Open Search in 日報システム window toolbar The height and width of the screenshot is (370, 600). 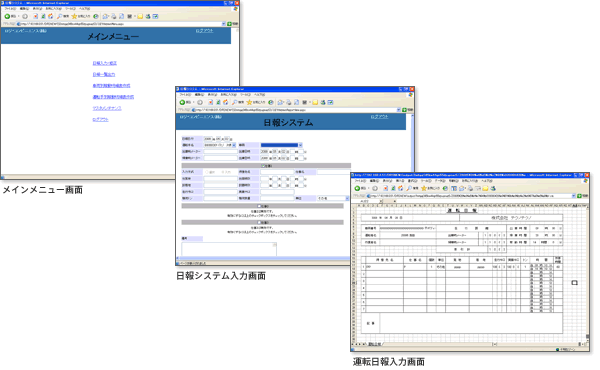(x=238, y=102)
